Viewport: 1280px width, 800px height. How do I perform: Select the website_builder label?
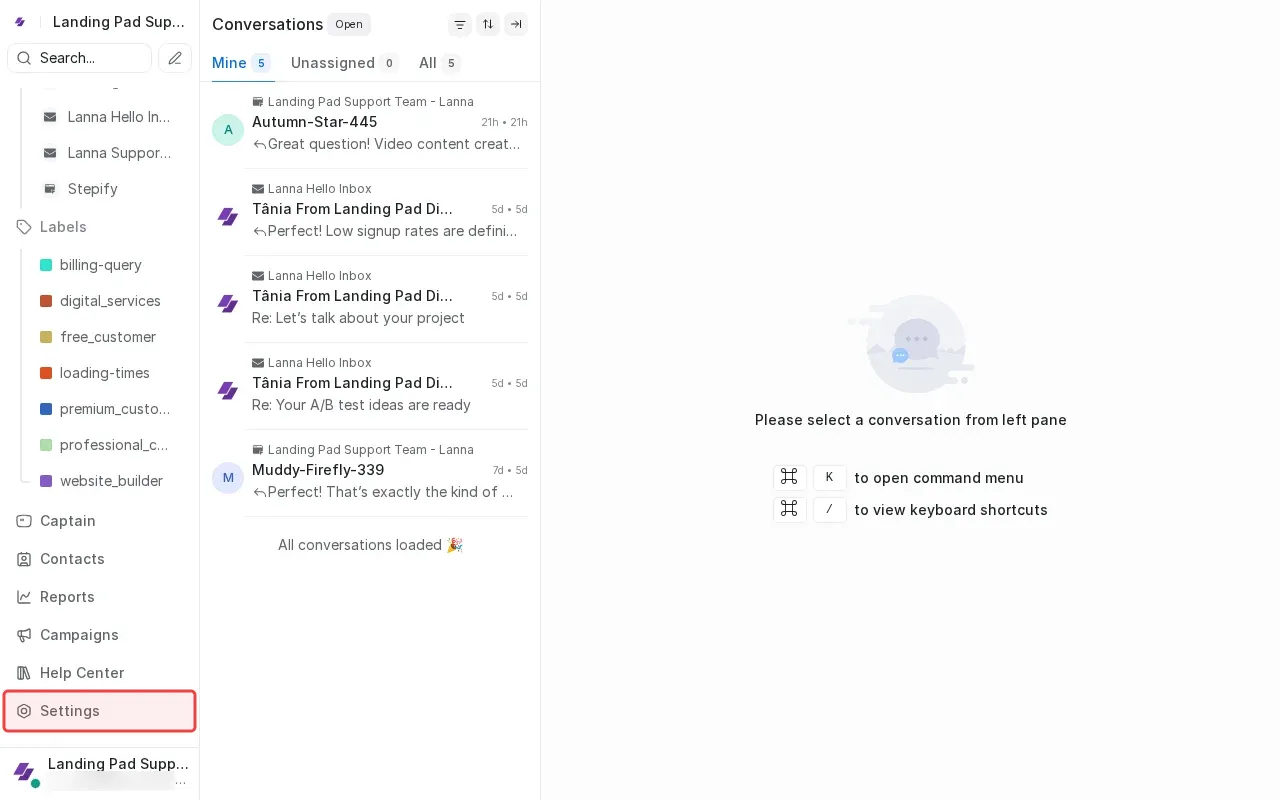click(x=112, y=481)
